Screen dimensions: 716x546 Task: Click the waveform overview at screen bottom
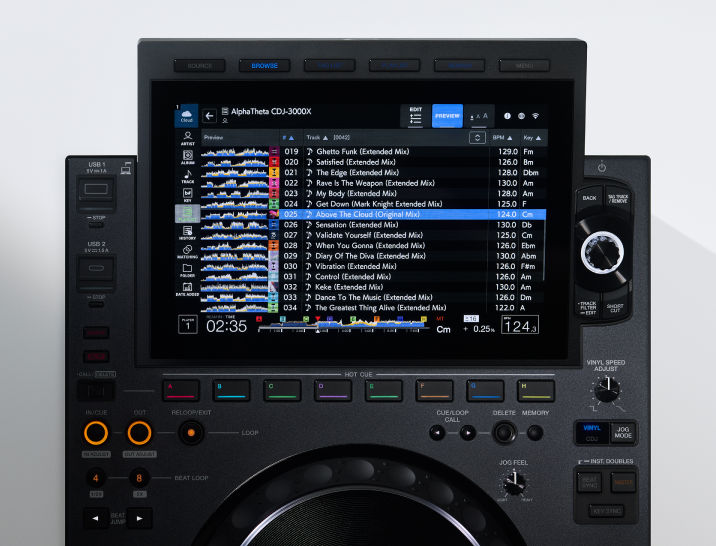coord(342,324)
